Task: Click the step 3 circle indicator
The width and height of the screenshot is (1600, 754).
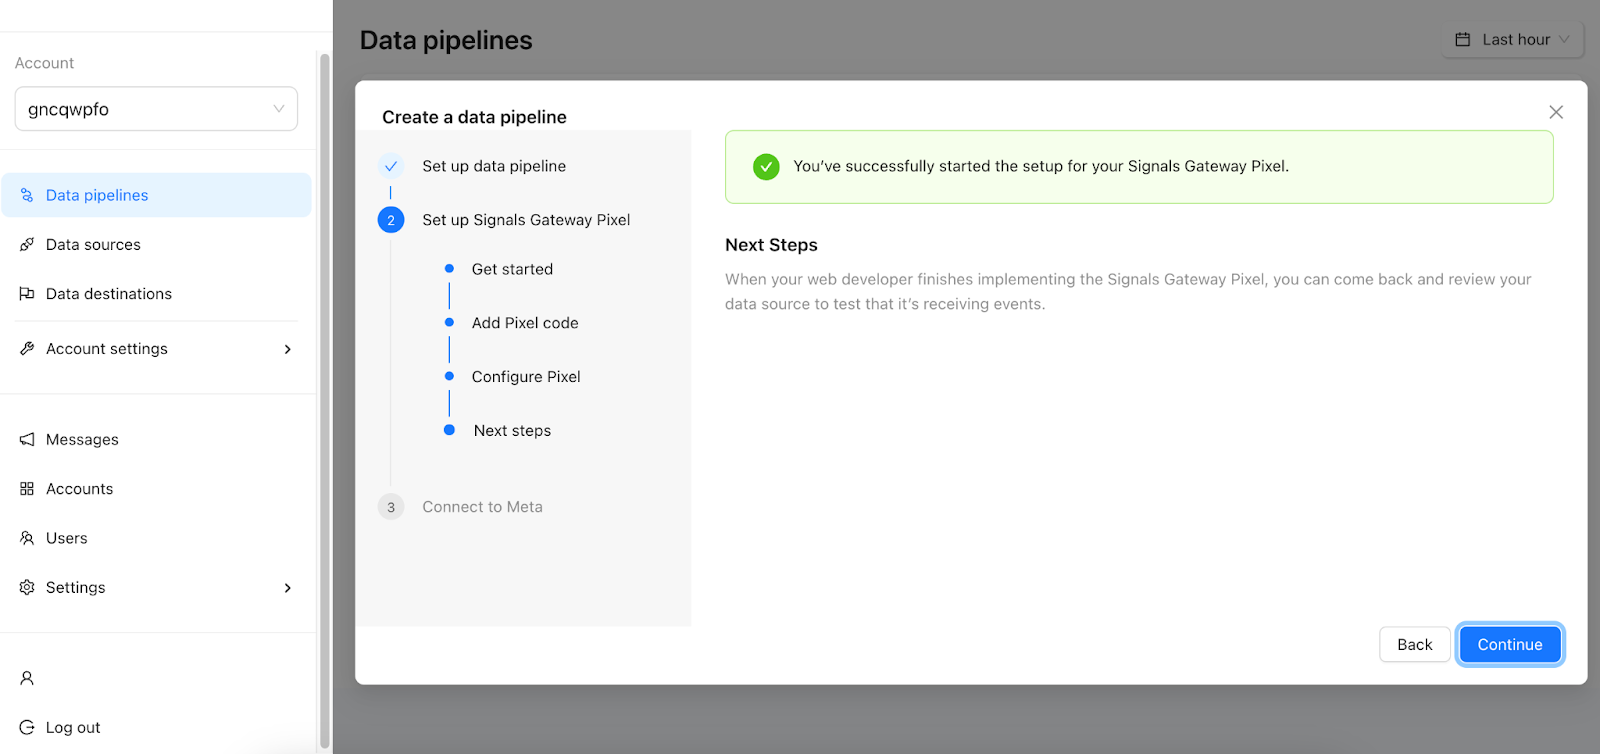Action: click(x=391, y=507)
